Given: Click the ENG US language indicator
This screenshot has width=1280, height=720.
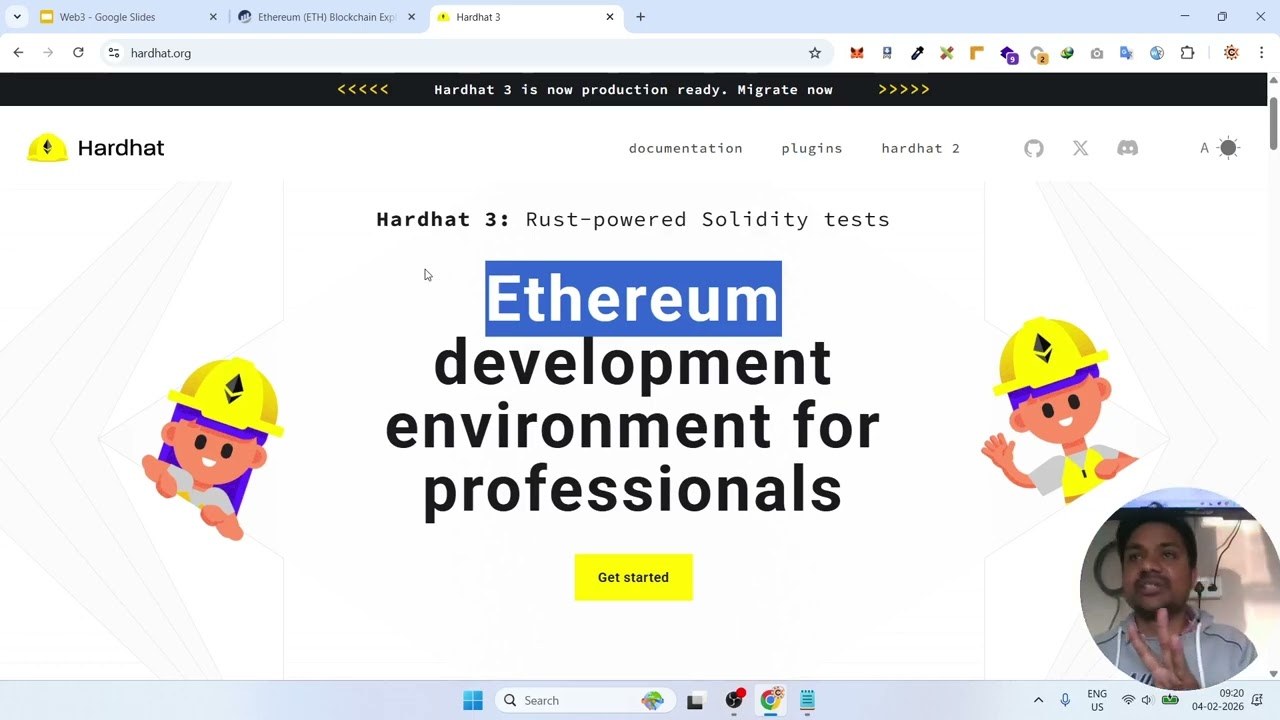Looking at the screenshot, I should point(1097,700).
